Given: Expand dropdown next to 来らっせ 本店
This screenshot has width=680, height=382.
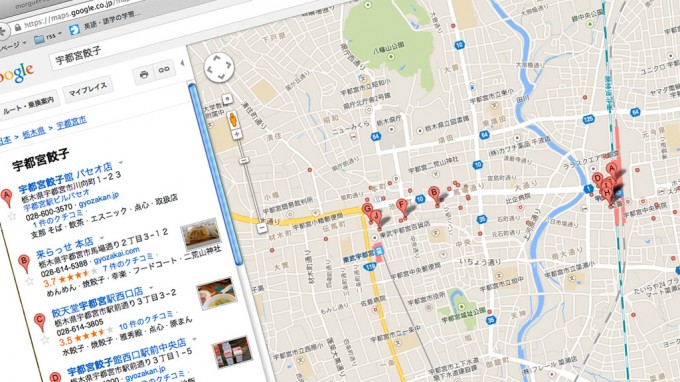Looking at the screenshot, I should (x=102, y=238).
